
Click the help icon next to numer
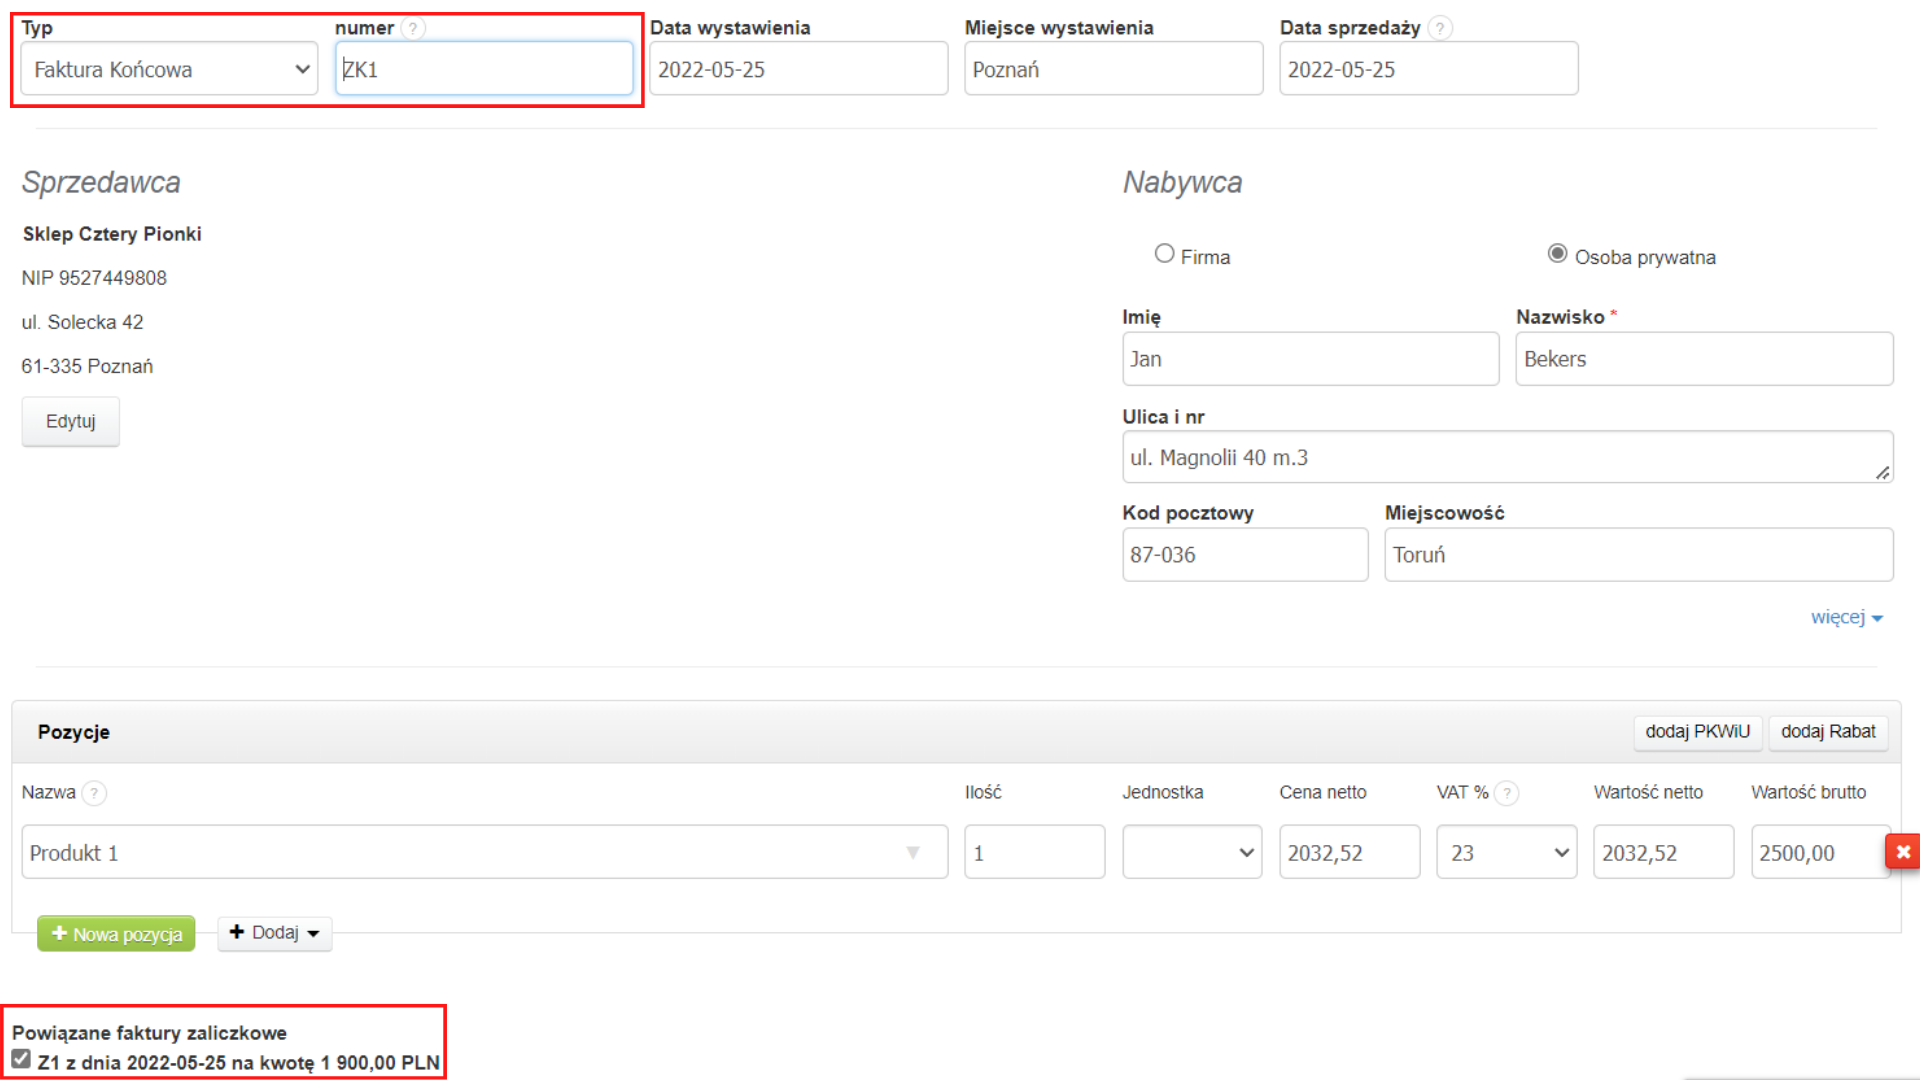pyautogui.click(x=413, y=28)
